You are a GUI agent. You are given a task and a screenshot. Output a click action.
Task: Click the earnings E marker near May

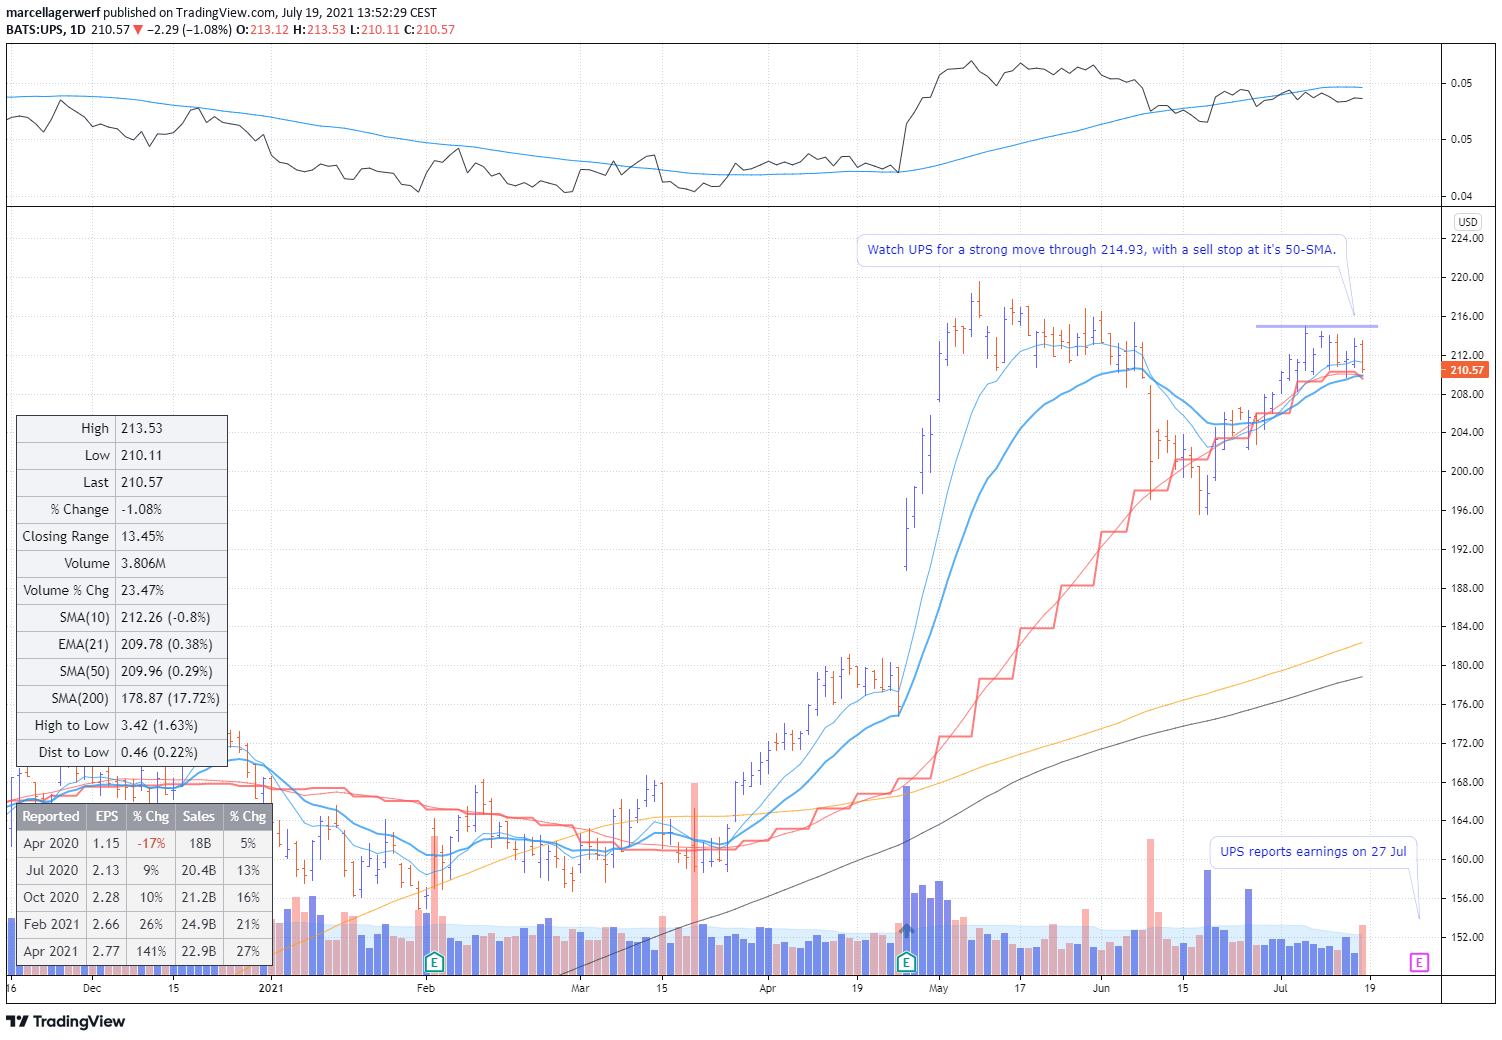[906, 963]
